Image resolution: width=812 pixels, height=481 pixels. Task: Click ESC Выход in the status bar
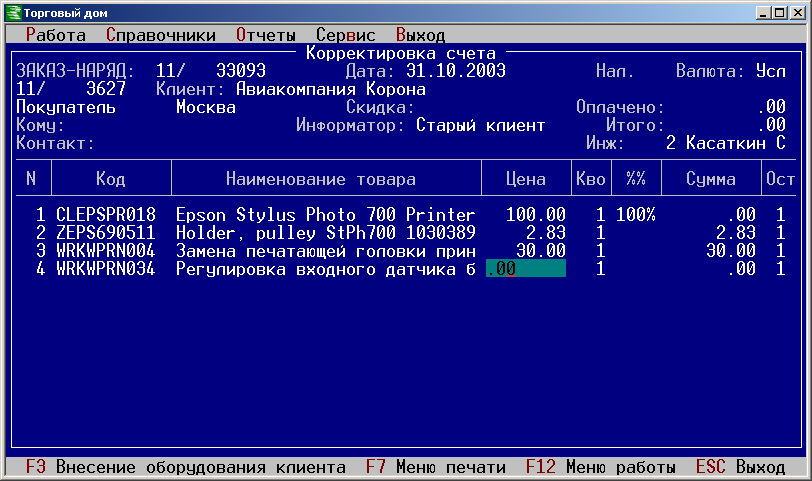coord(741,467)
